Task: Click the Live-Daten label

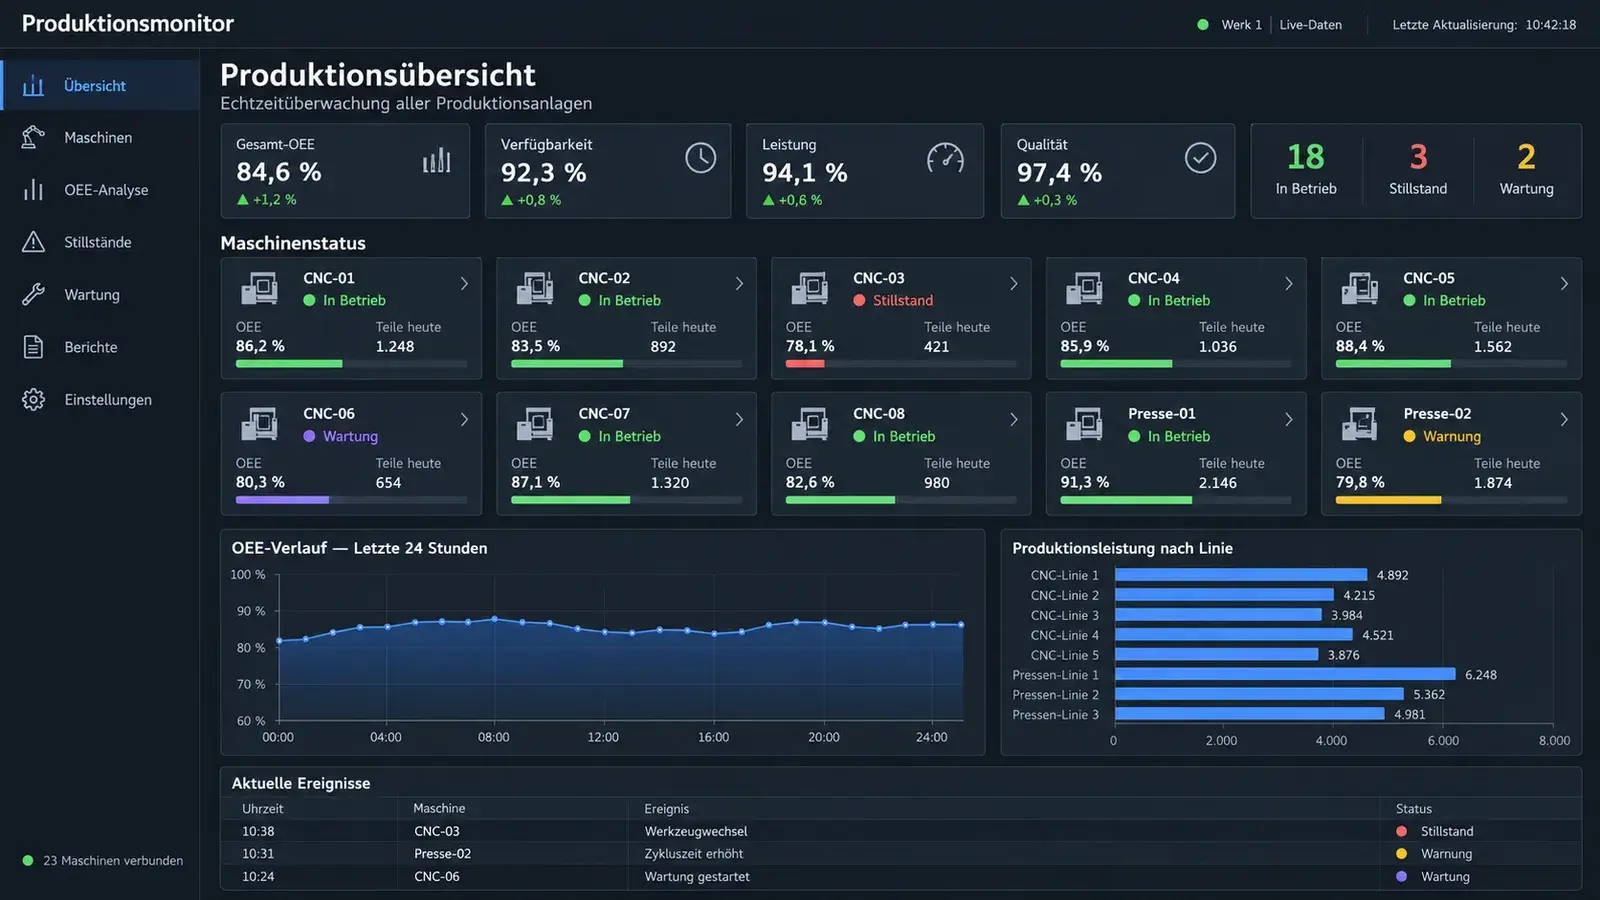Action: (x=1310, y=25)
